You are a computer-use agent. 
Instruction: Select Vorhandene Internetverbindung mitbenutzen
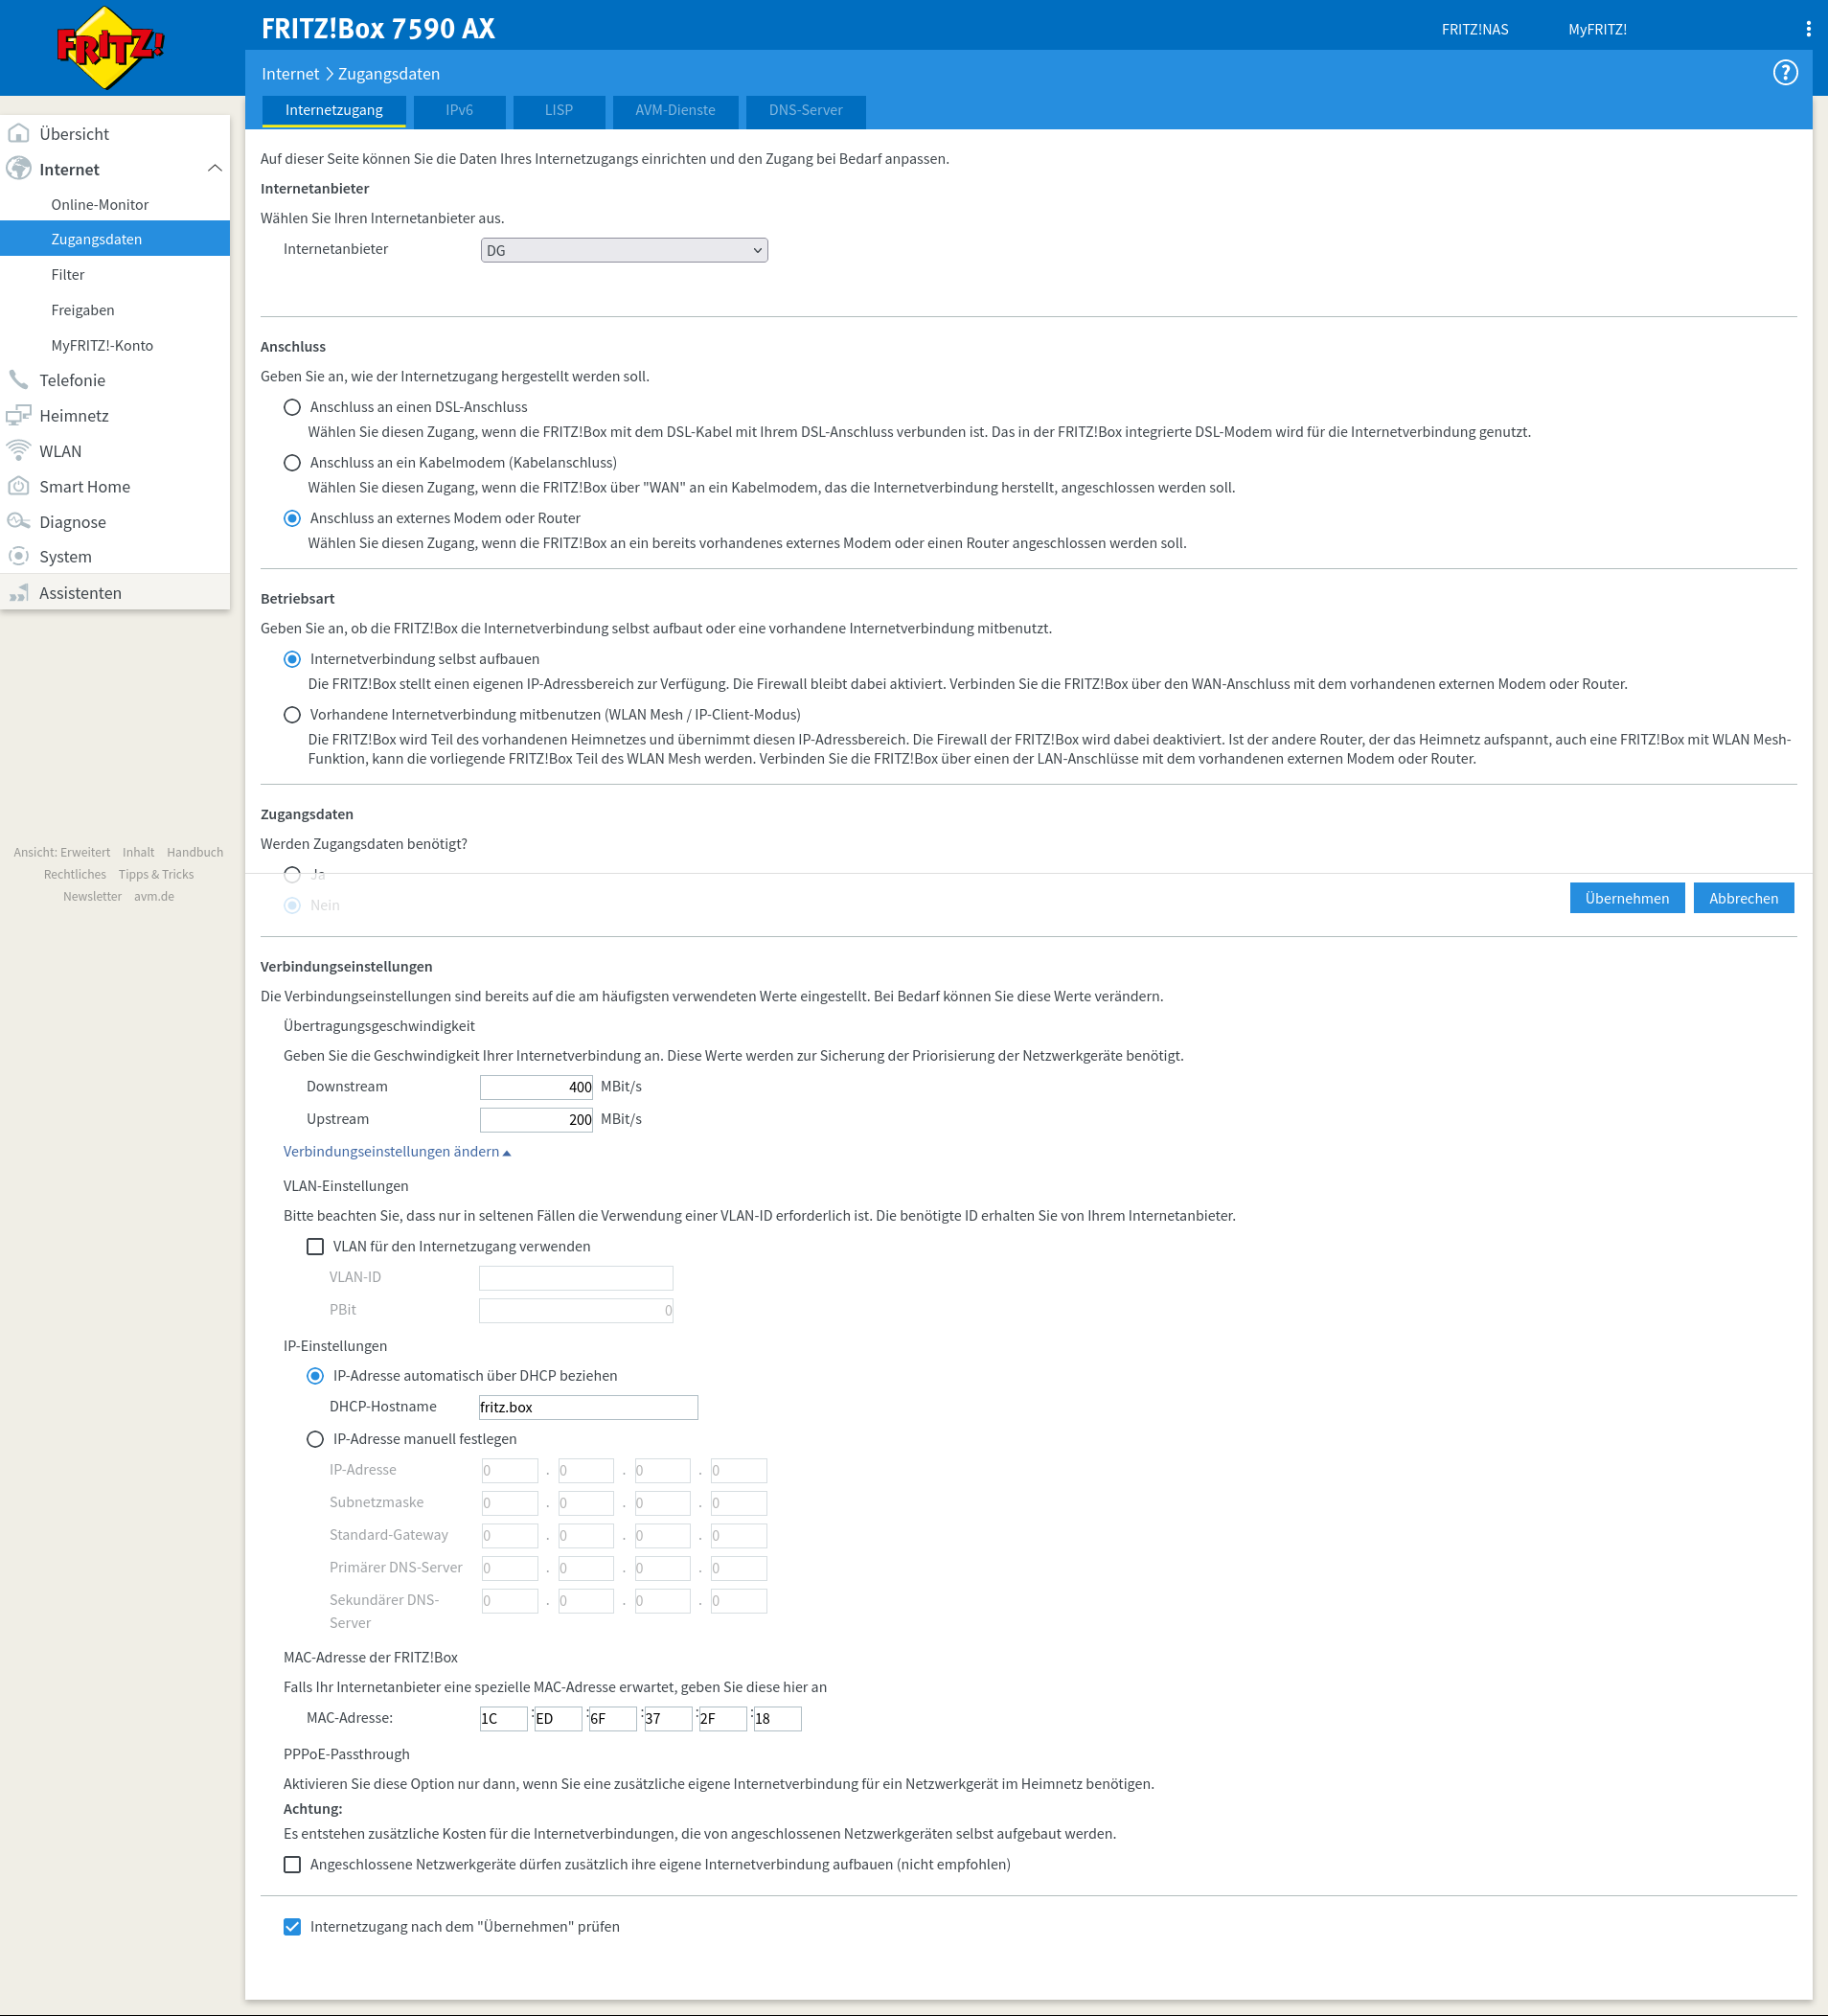(292, 715)
